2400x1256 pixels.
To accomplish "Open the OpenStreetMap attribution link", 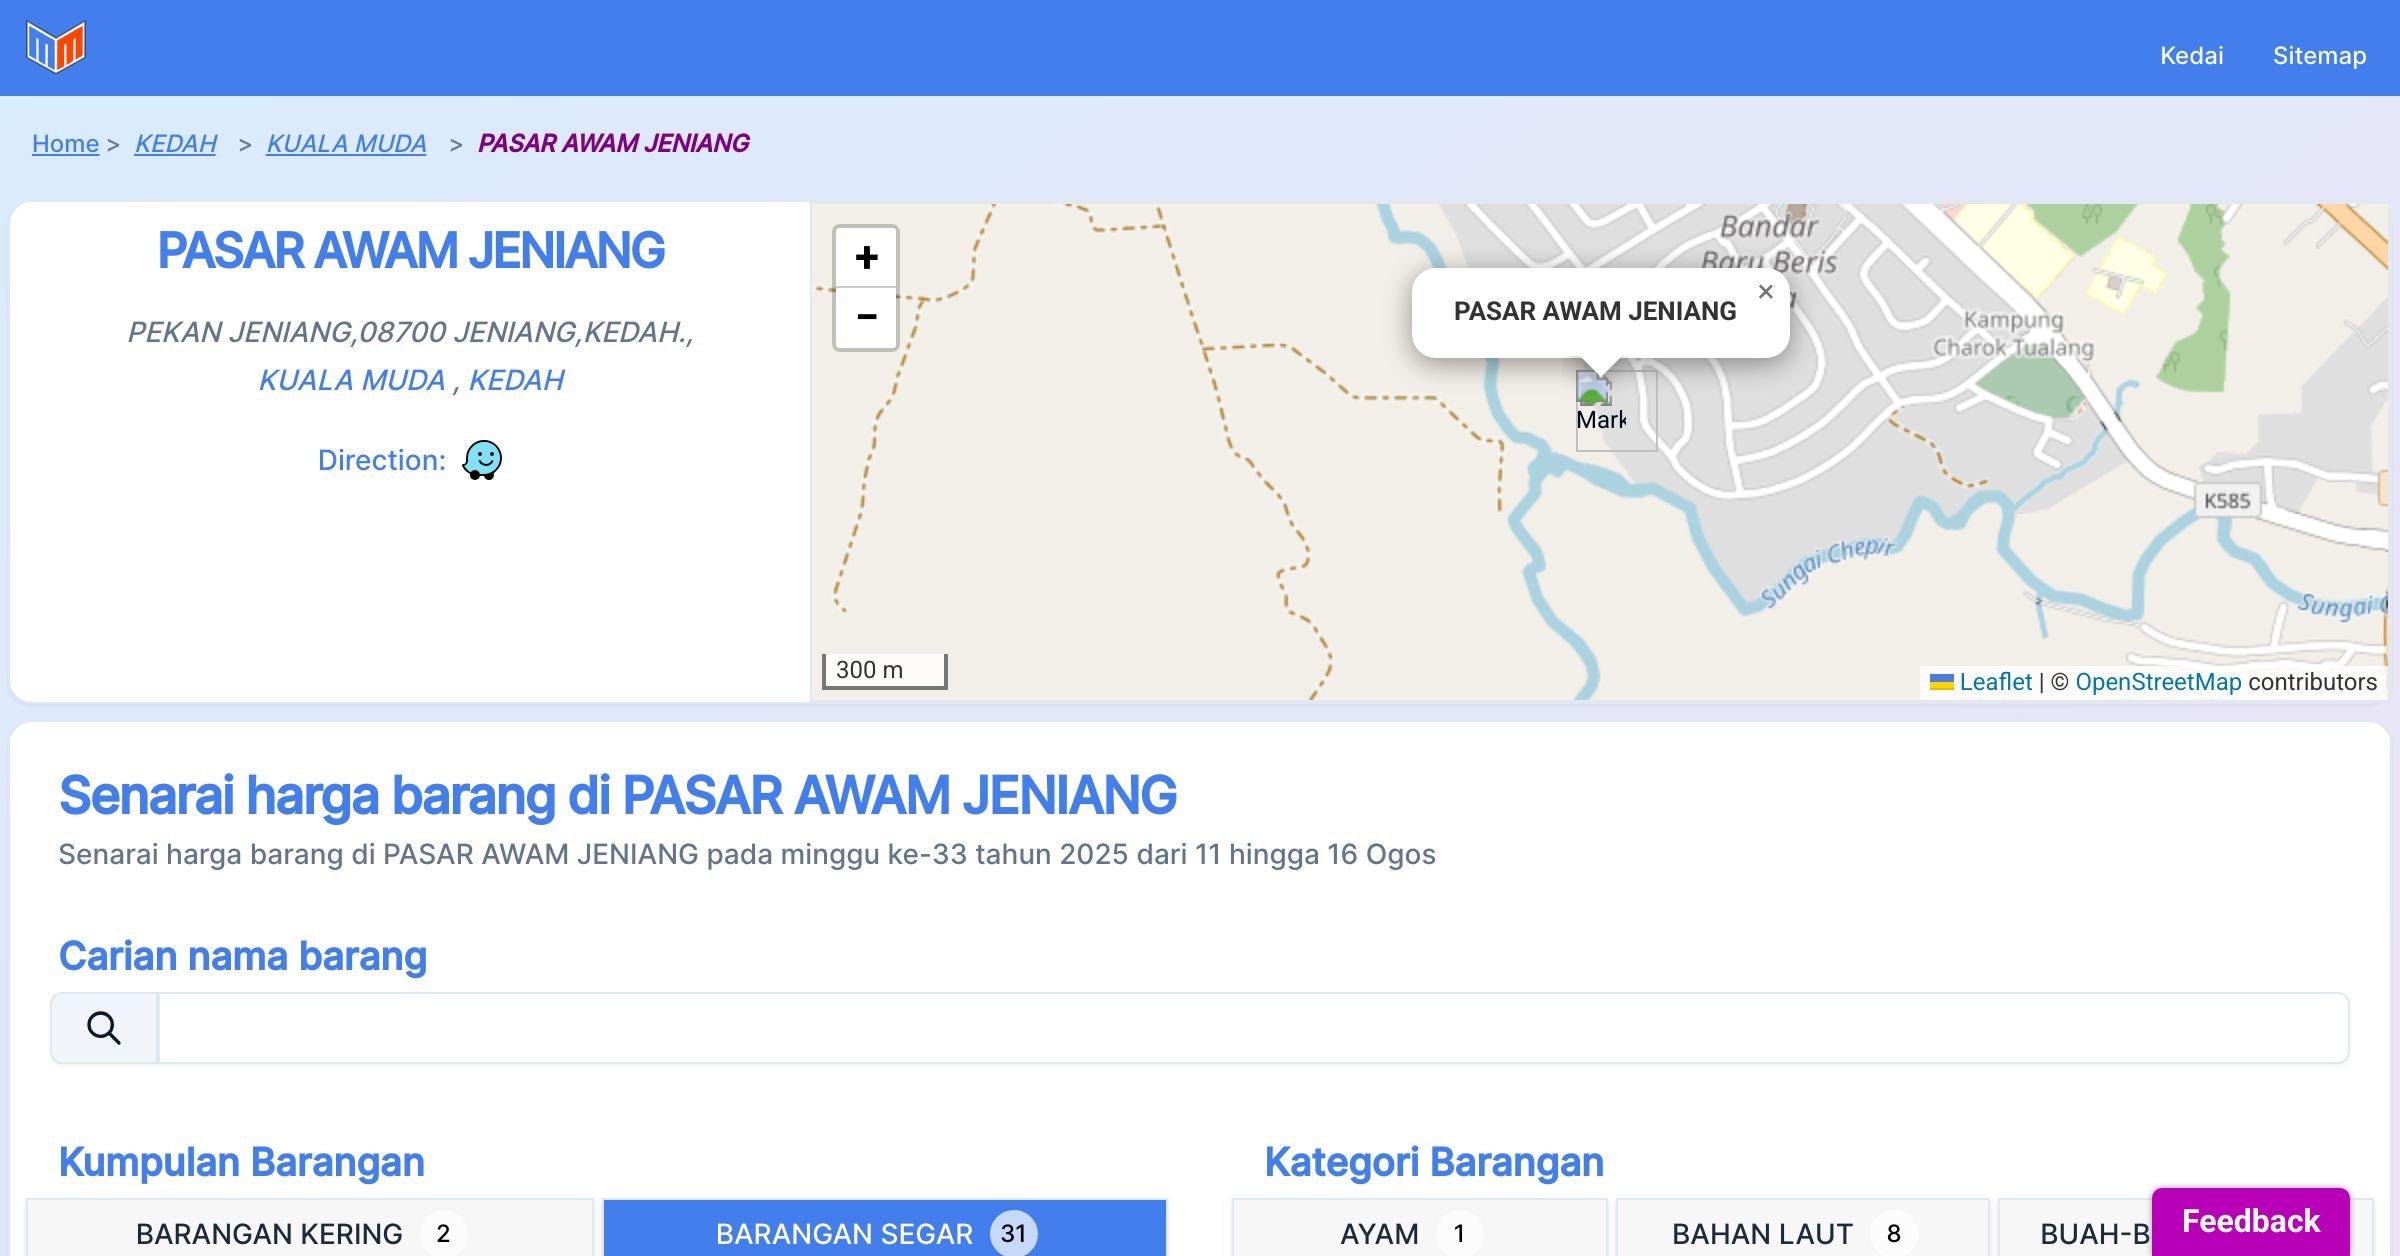I will click(2158, 682).
